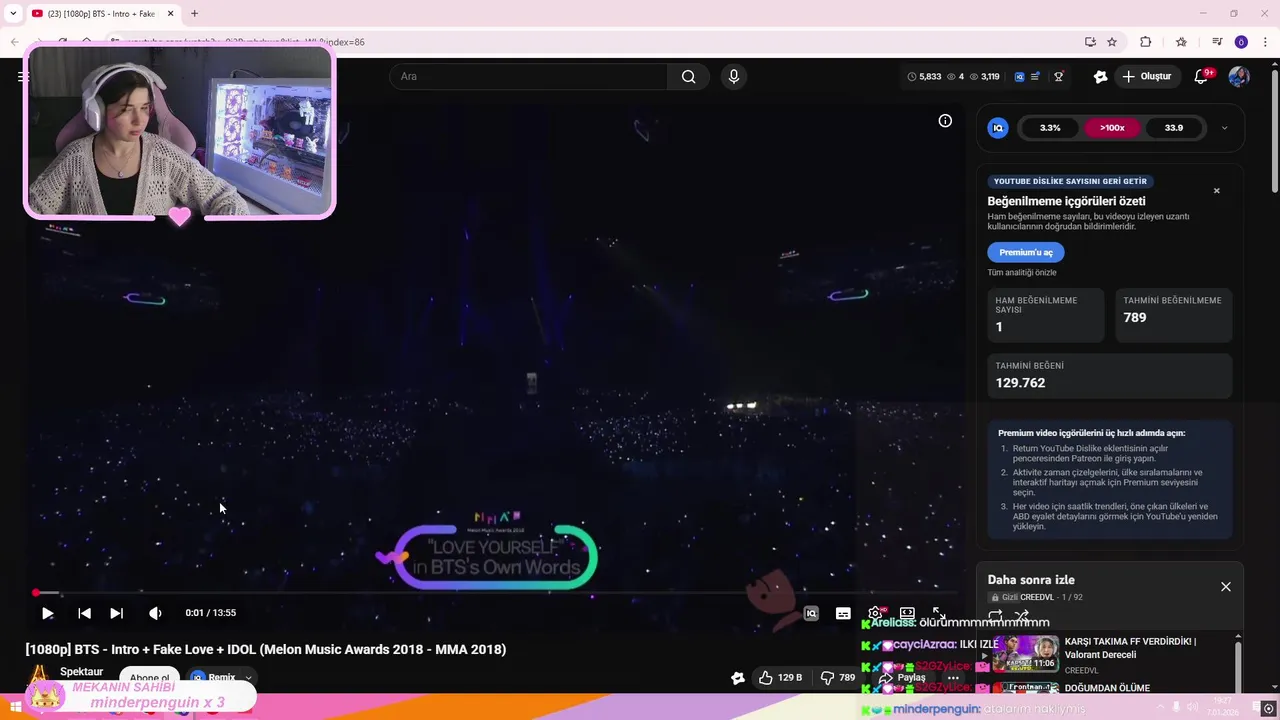Viewport: 1280px width, 720px height.
Task: Show video info card icon
Action: (945, 121)
